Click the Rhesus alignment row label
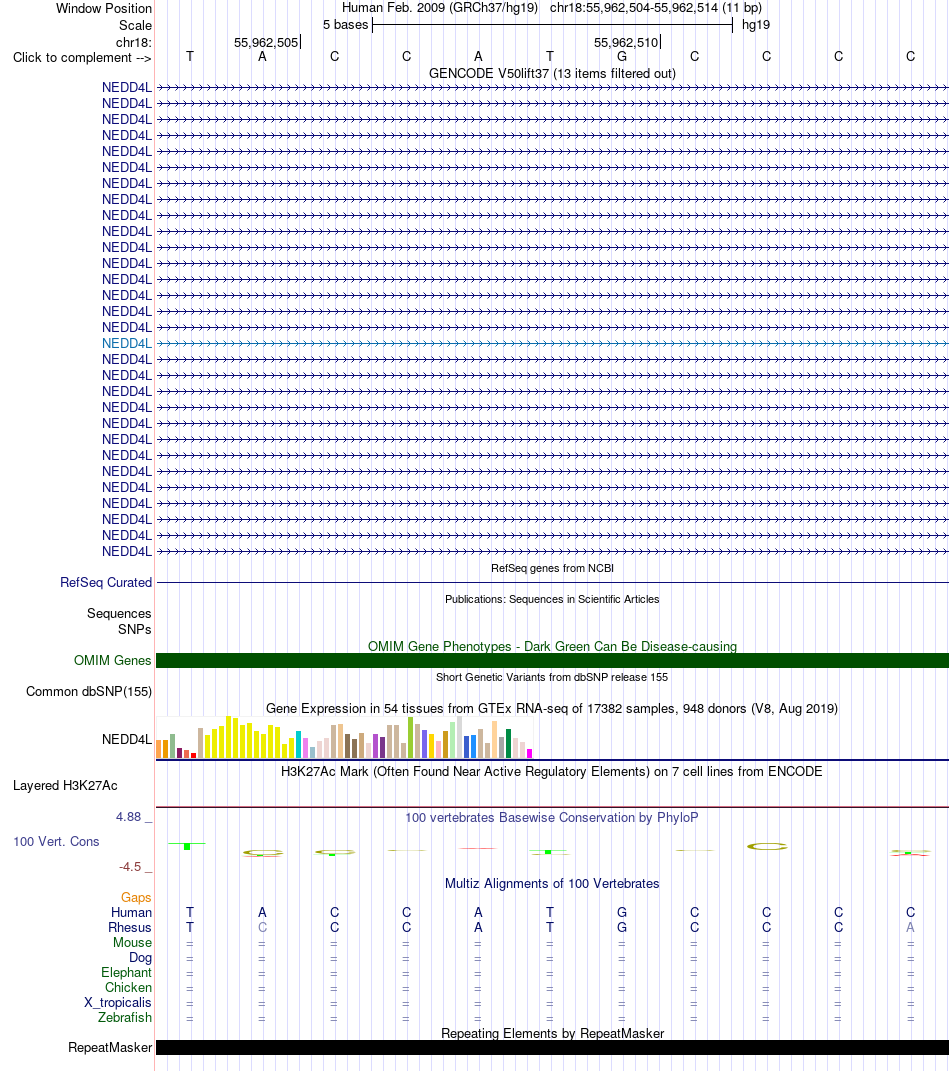 pyautogui.click(x=130, y=928)
